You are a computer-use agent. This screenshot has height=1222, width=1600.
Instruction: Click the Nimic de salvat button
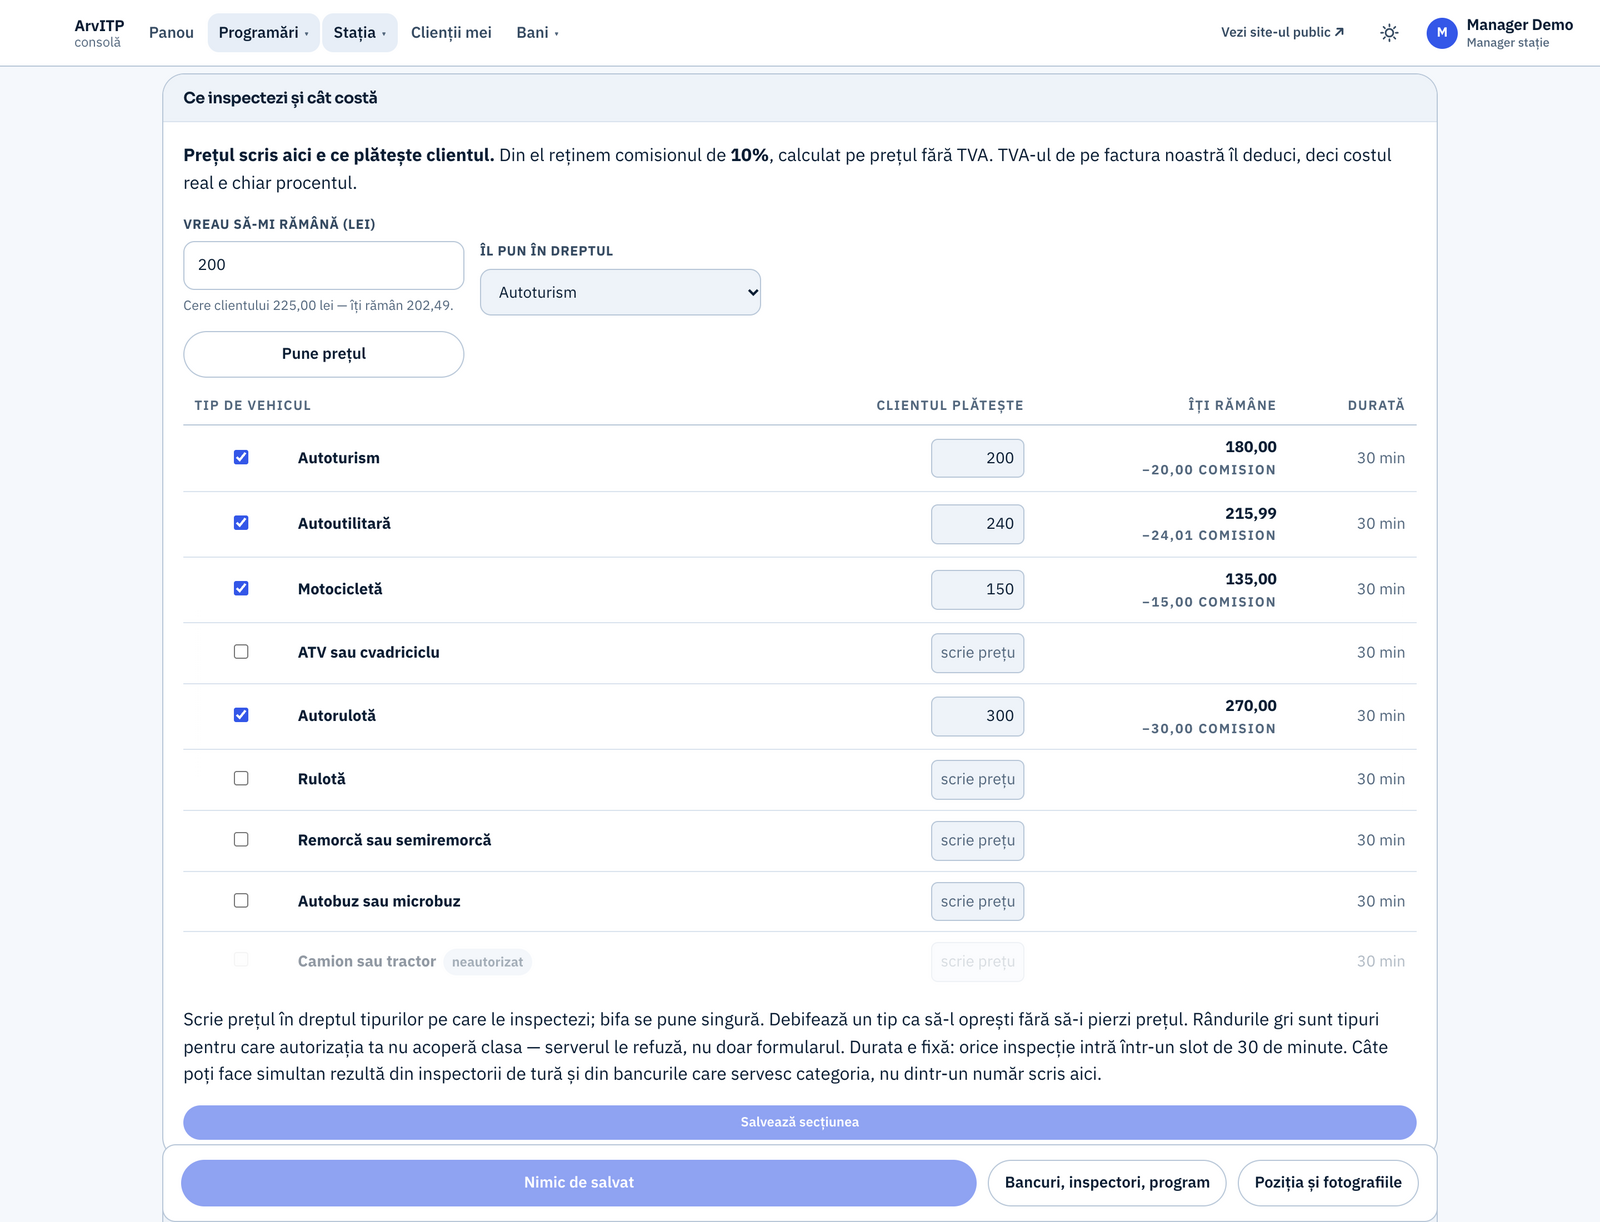coord(579,1183)
